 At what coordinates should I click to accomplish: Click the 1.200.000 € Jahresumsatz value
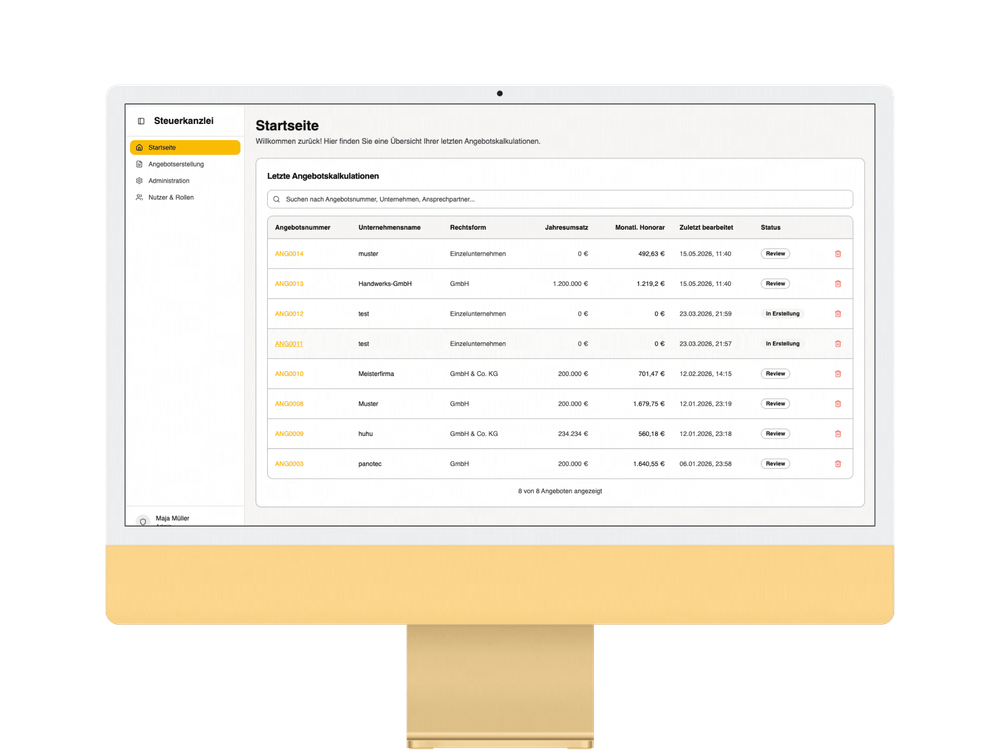570,284
